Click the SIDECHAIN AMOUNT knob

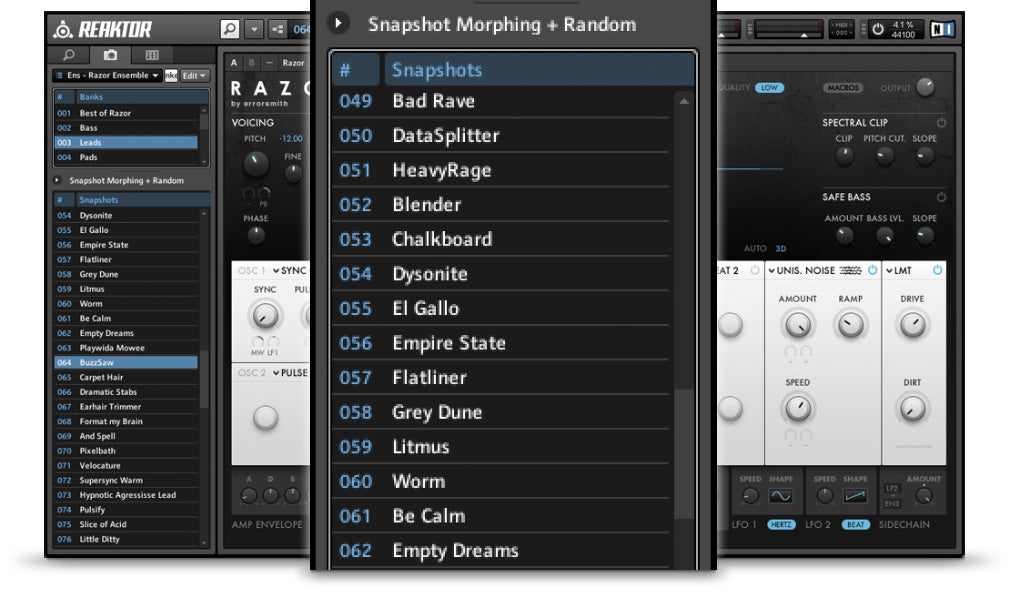[924, 496]
